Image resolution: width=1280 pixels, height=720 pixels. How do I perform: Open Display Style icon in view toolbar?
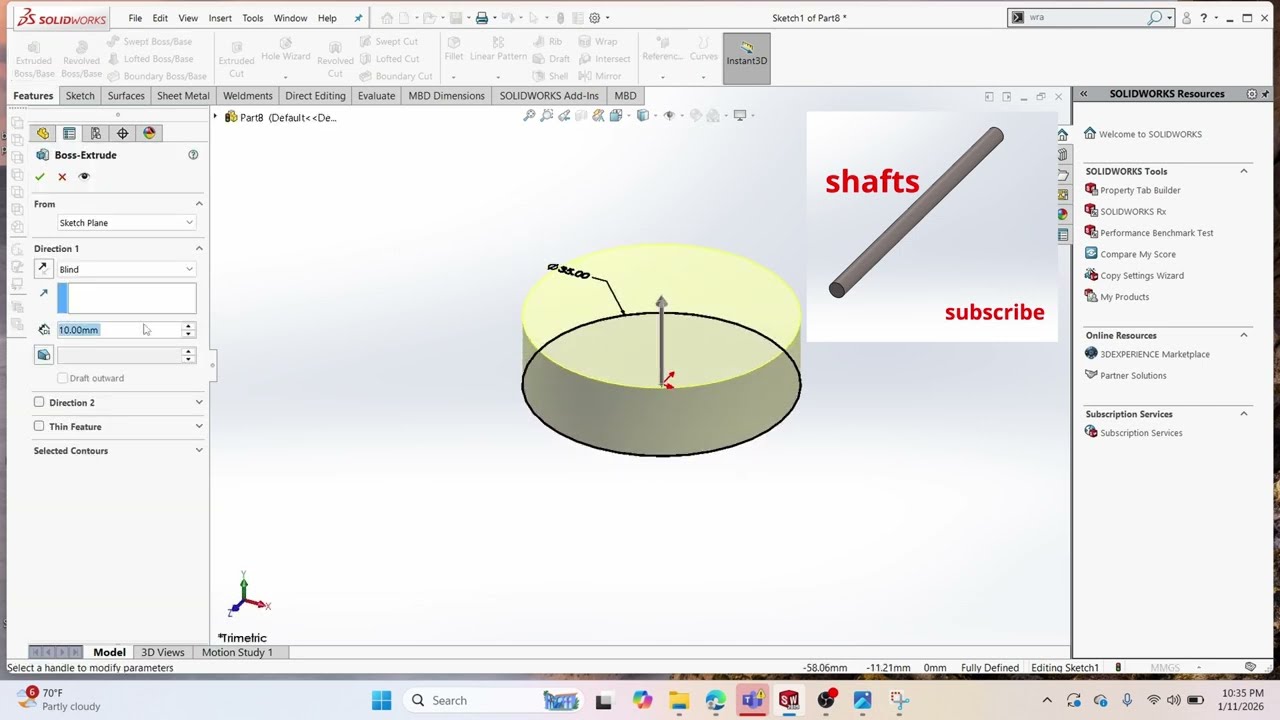[x=644, y=116]
